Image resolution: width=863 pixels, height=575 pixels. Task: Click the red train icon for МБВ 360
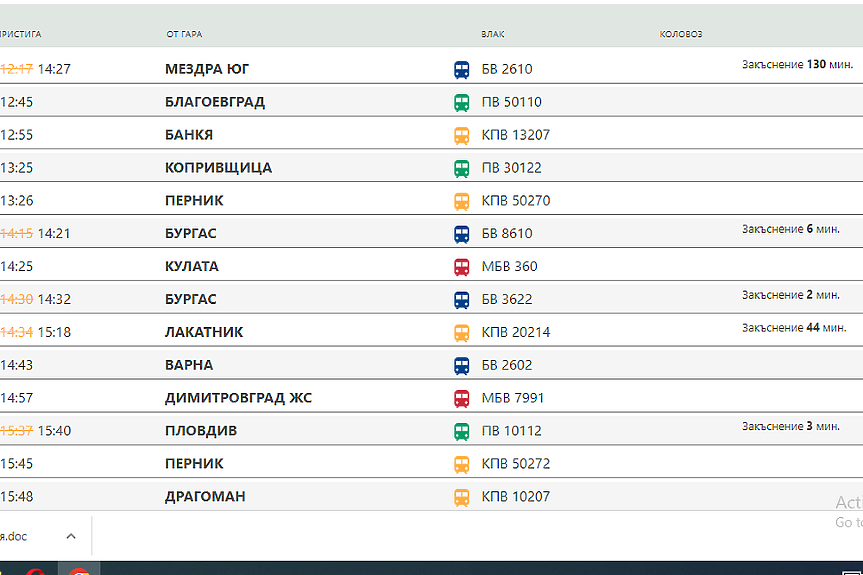pos(462,267)
